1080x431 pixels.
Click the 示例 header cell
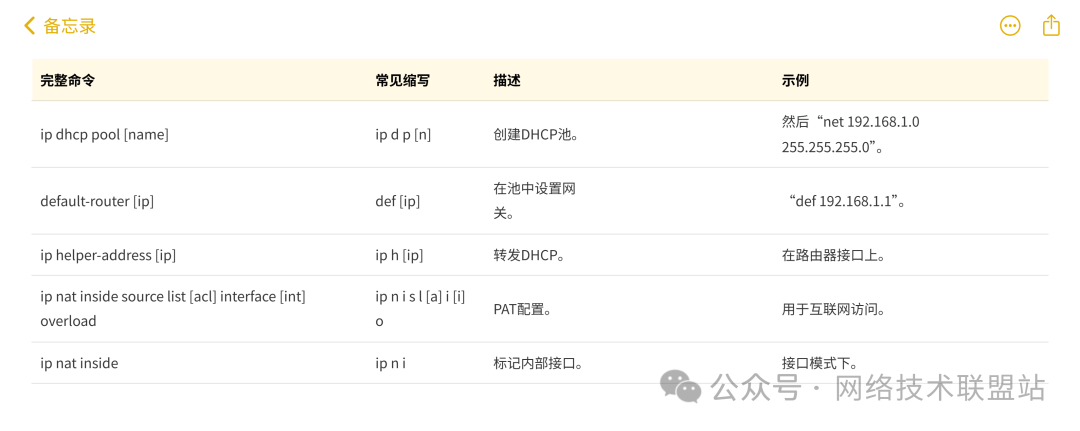(795, 80)
